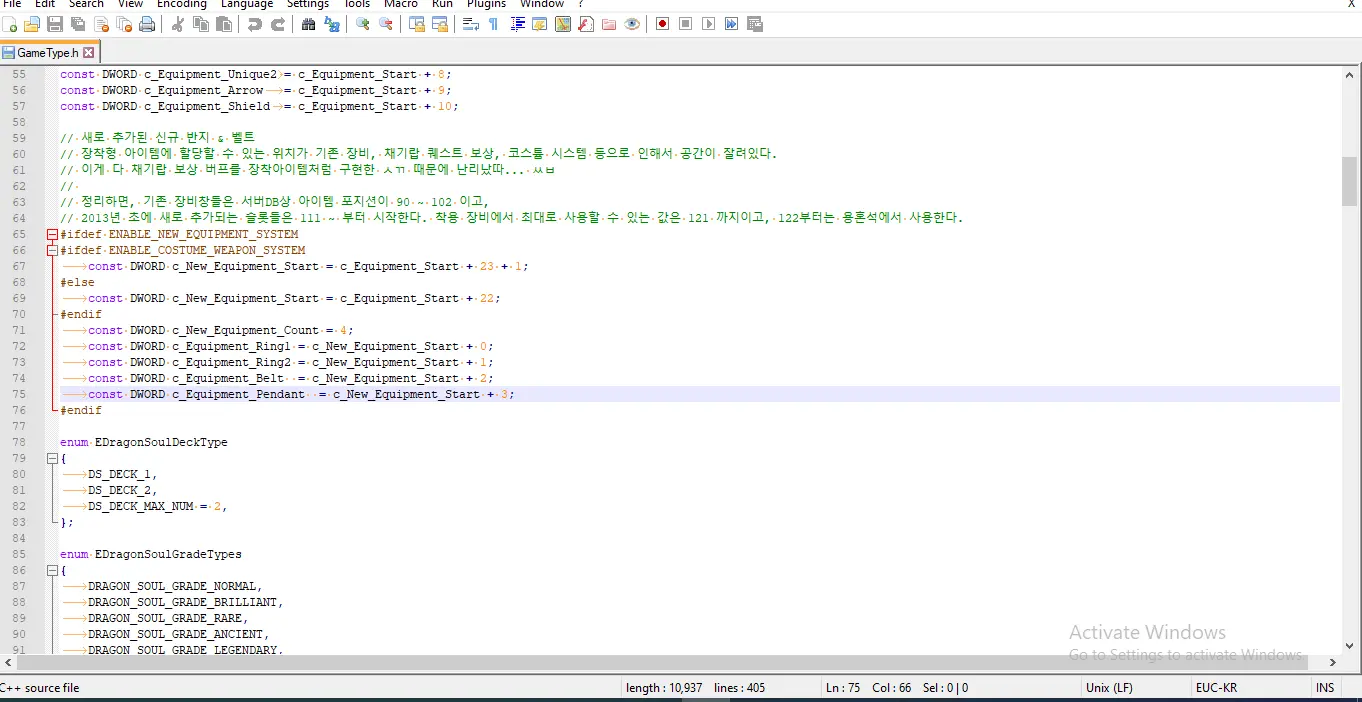Close the GameType.h tab
Image resolution: width=1362 pixels, height=702 pixels.
coord(89,52)
